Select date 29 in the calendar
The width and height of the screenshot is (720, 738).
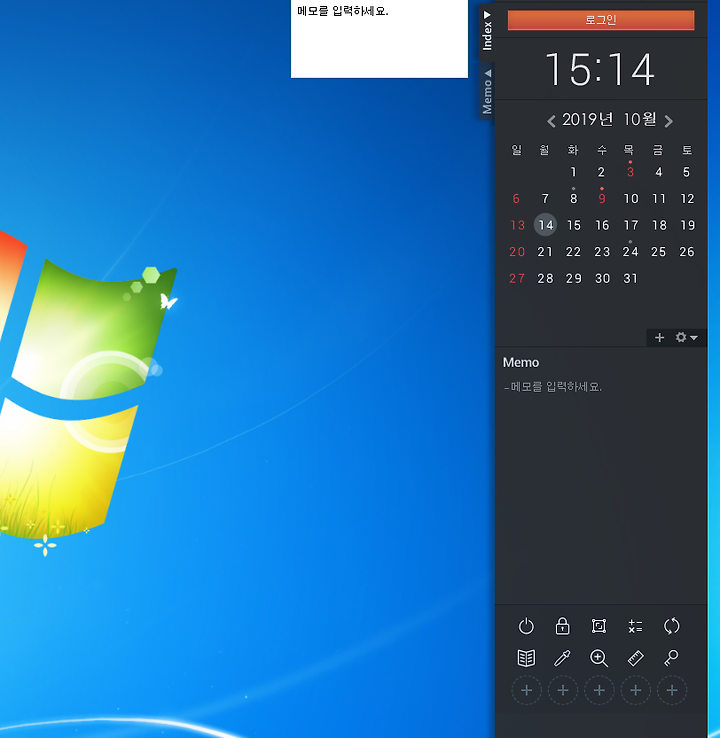pos(574,279)
